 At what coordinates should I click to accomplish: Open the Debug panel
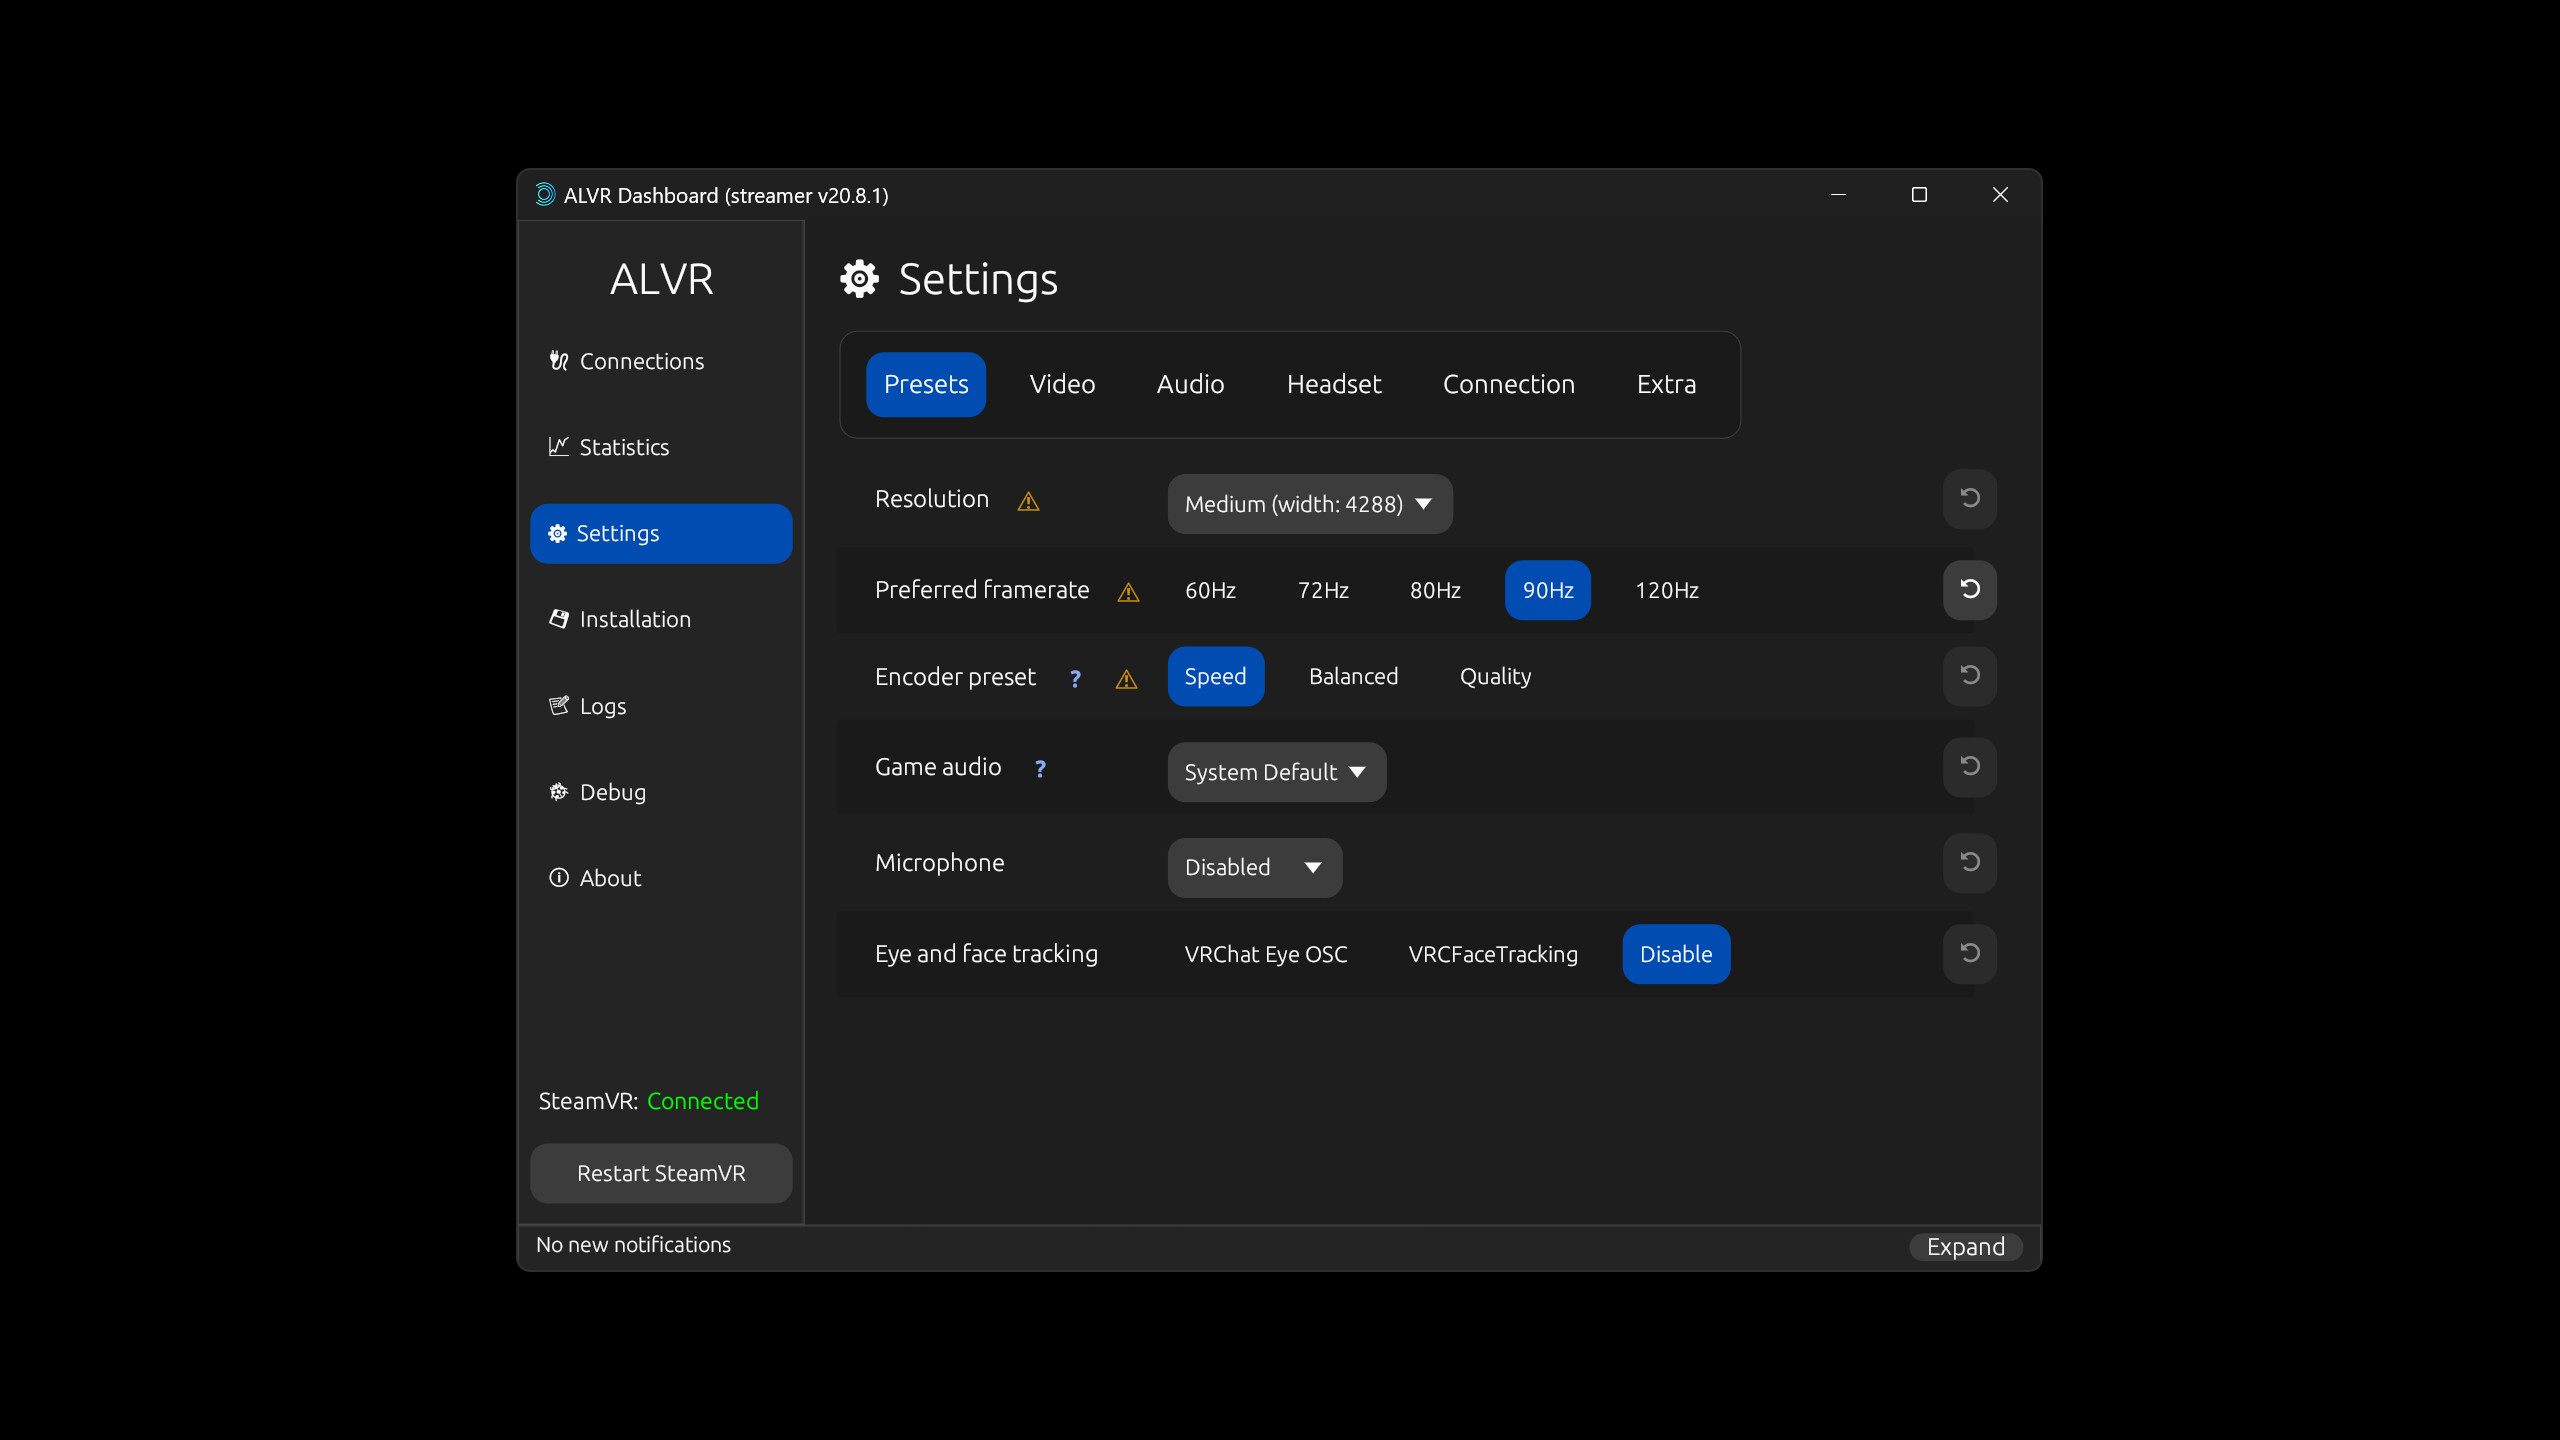coord(612,791)
